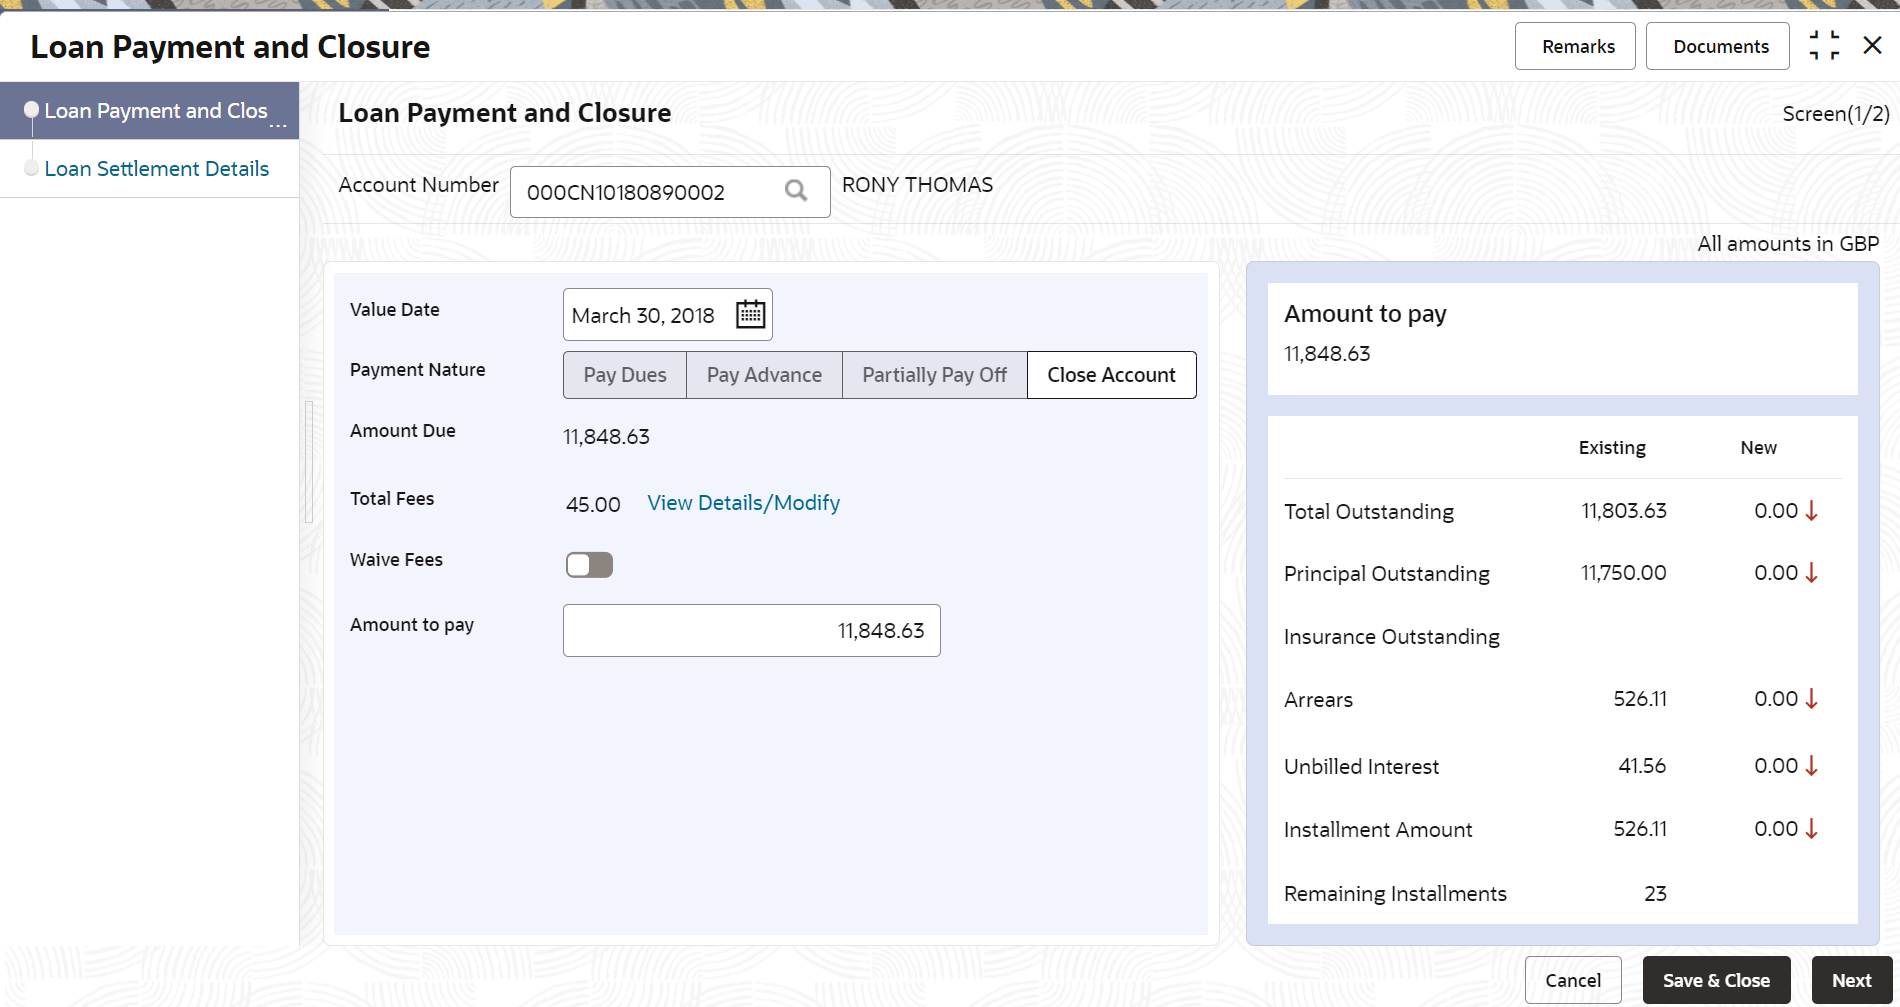Click Remaining Installments value 23

tap(1655, 894)
